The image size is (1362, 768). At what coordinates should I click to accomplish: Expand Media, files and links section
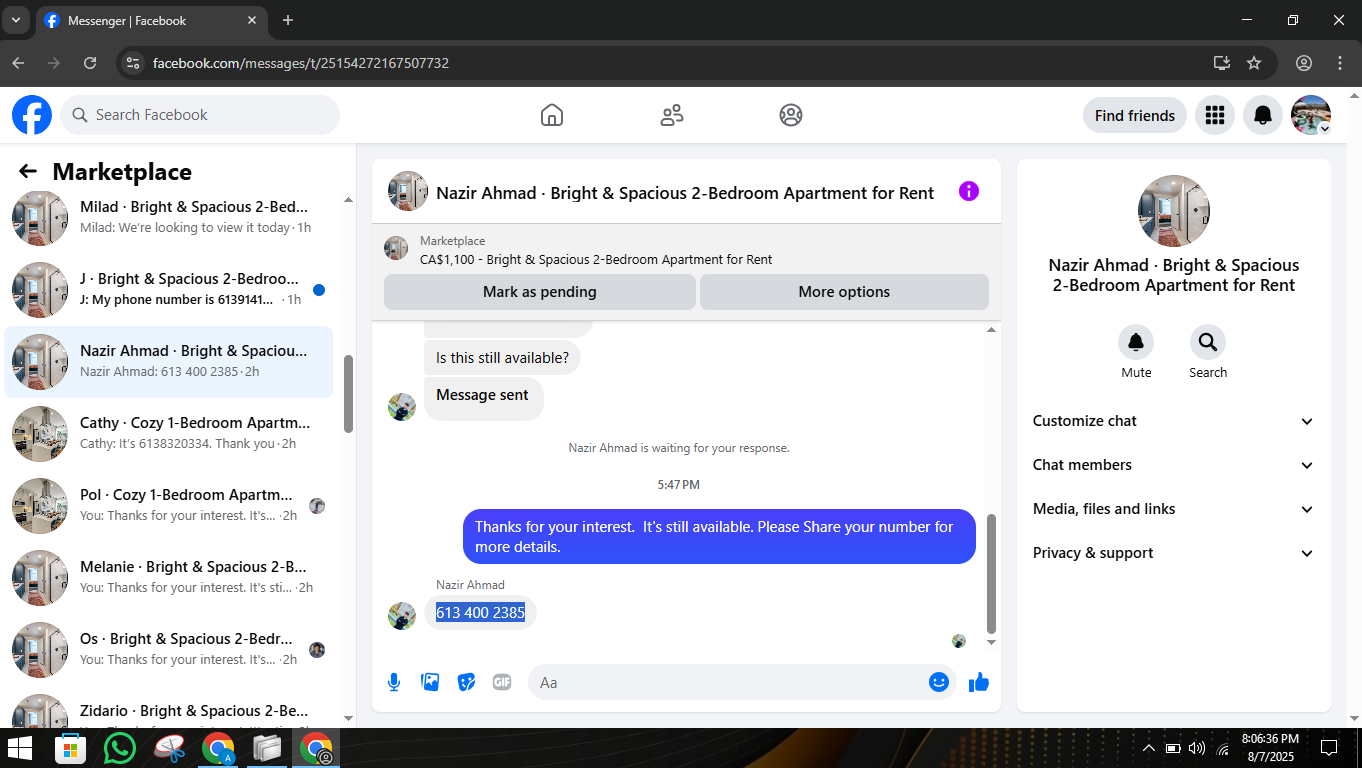point(1174,509)
